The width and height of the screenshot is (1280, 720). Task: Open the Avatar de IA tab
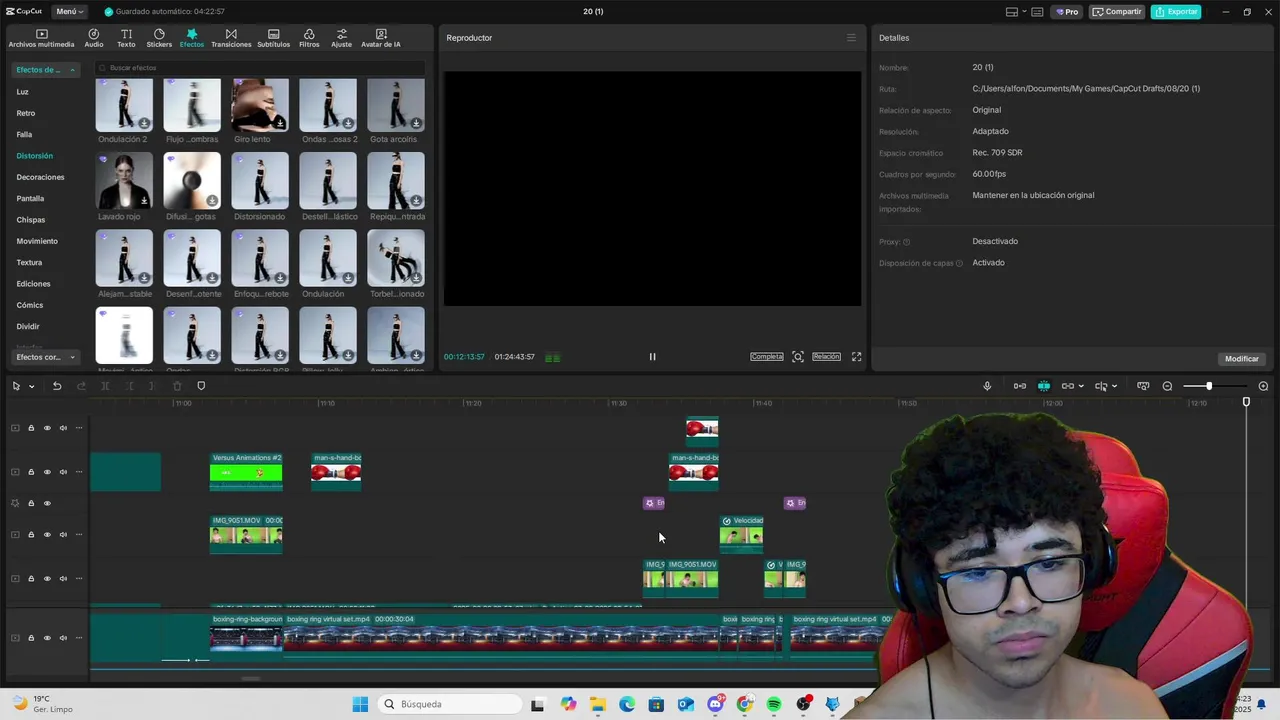pos(380,38)
